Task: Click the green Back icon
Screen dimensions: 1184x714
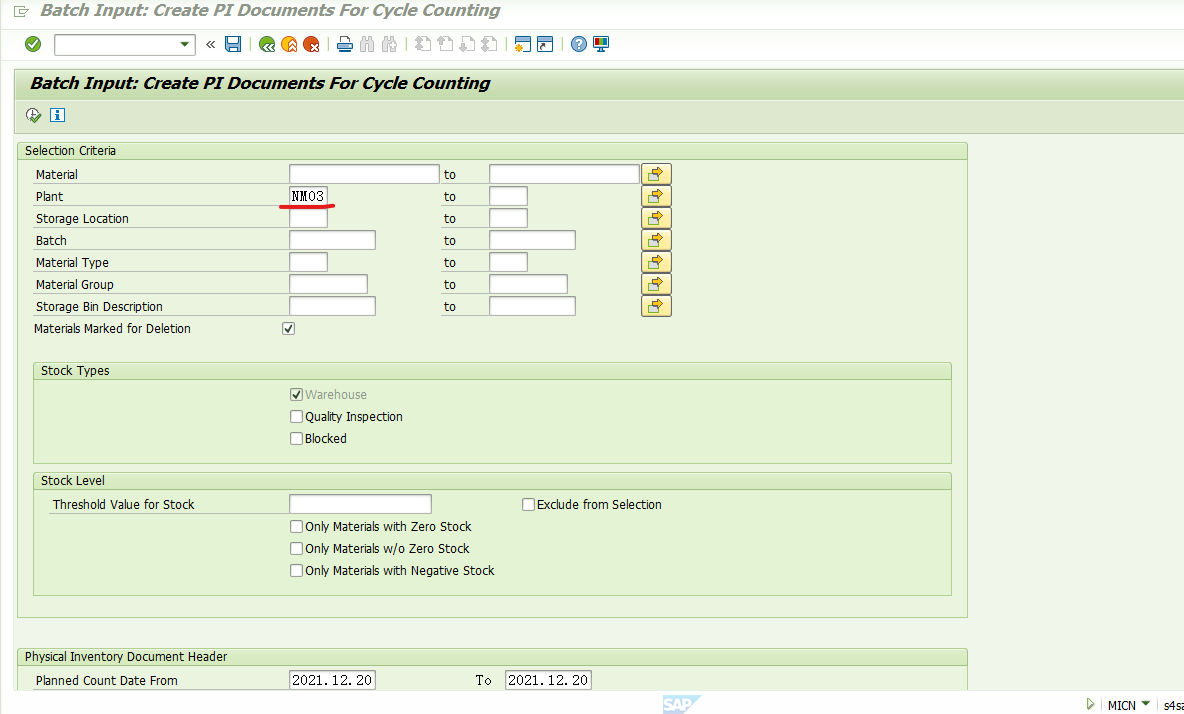Action: pos(267,45)
